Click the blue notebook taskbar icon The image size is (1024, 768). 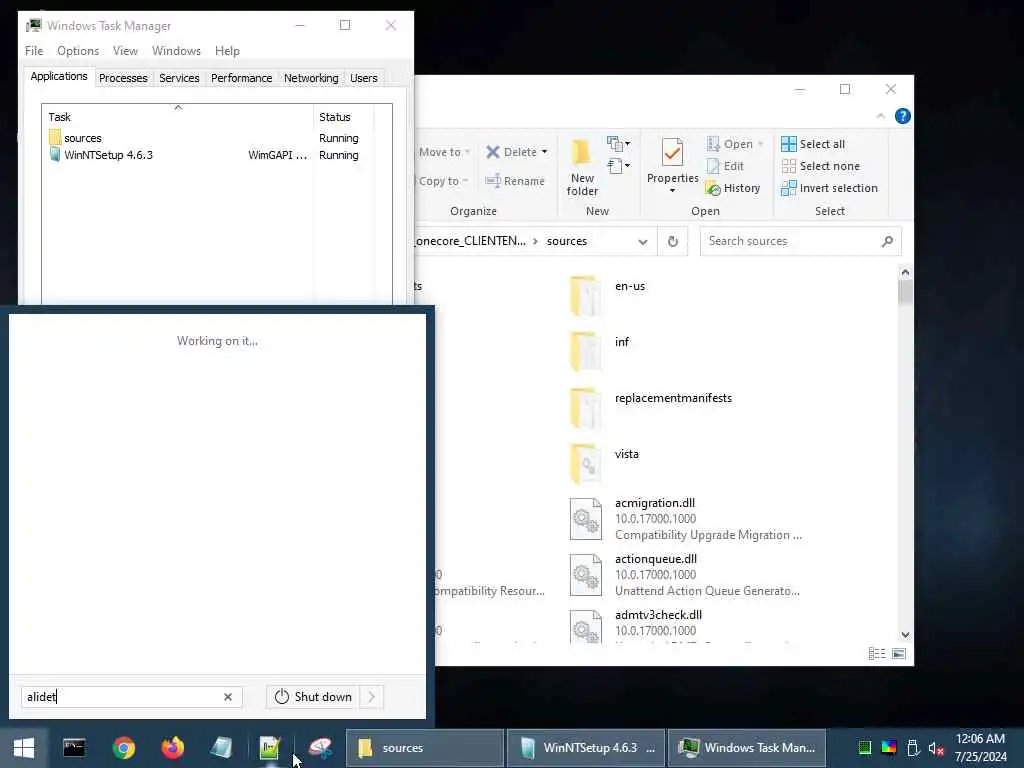click(221, 748)
